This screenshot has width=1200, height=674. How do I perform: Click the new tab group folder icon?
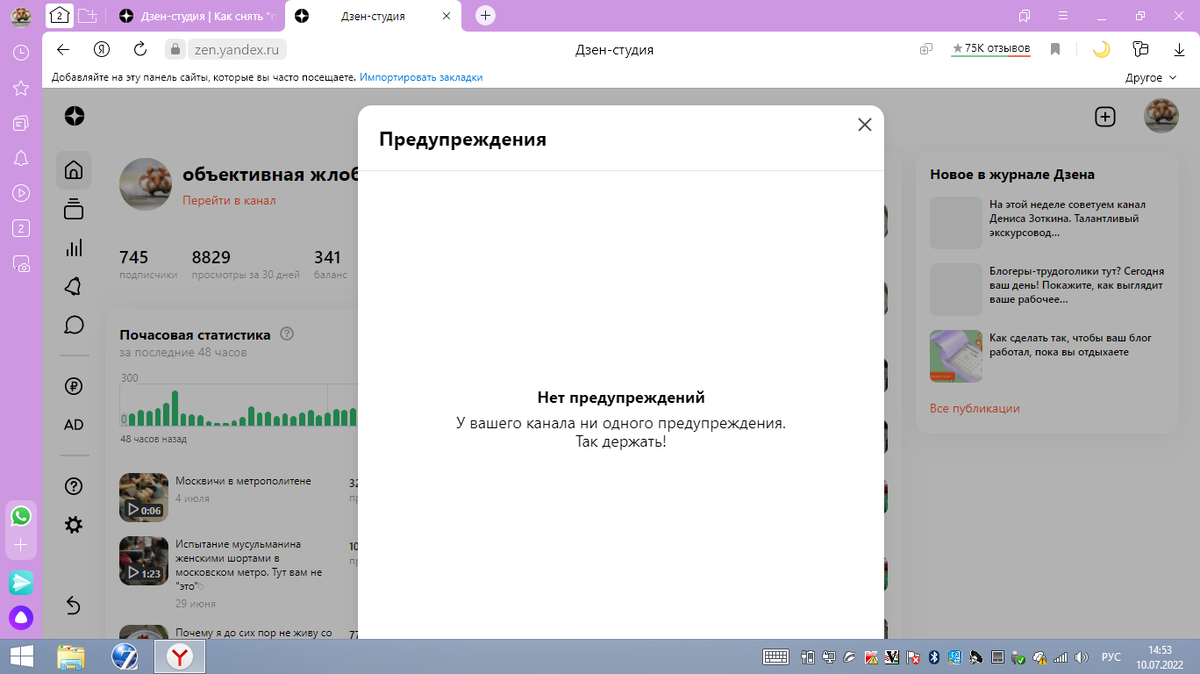(88, 15)
